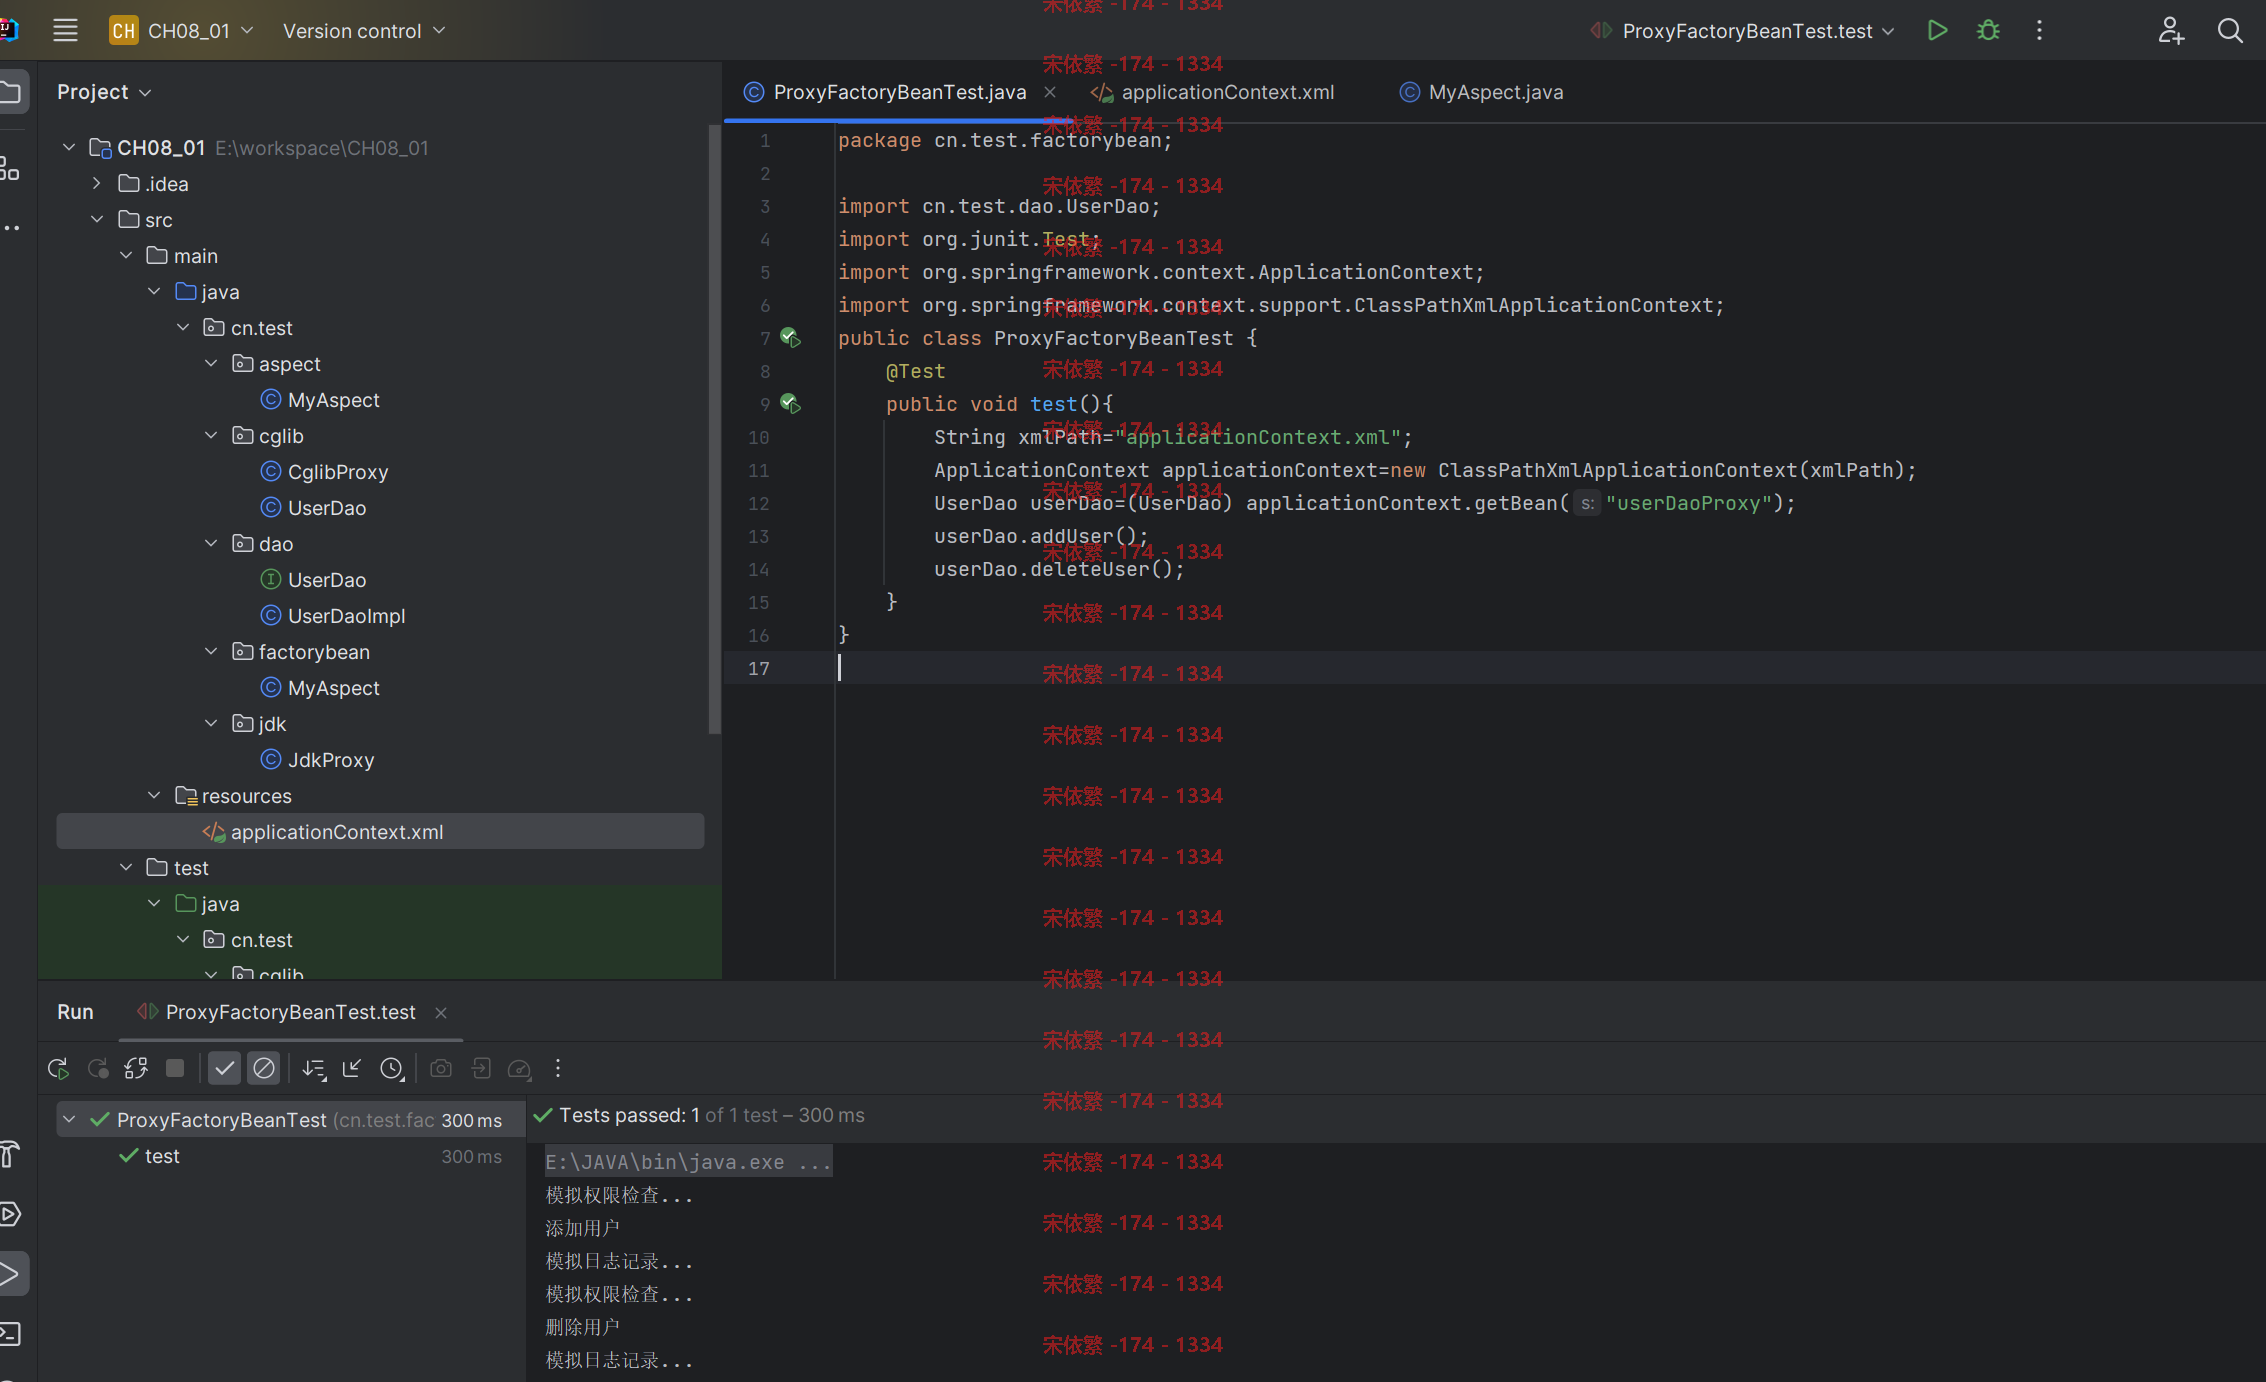Toggle the Project tool window folder icon
Viewport: 2266px width, 1382px height.
click(12, 92)
